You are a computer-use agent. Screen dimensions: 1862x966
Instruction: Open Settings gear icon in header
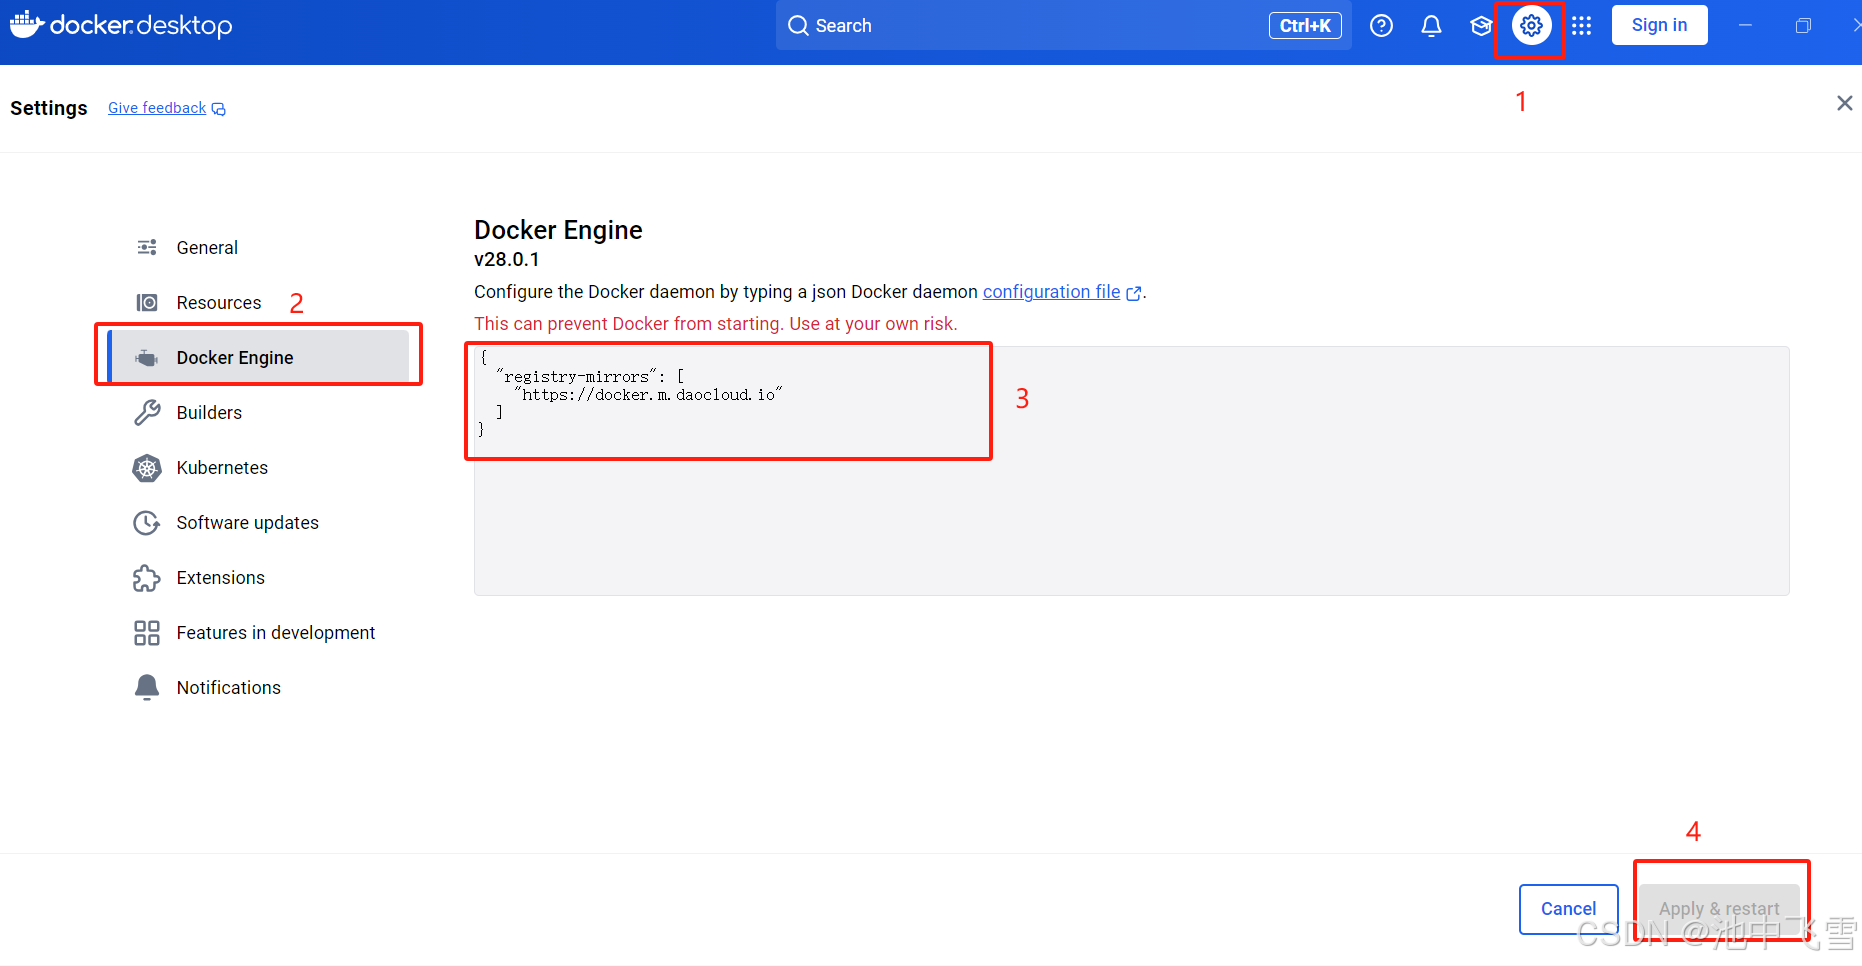(x=1531, y=26)
